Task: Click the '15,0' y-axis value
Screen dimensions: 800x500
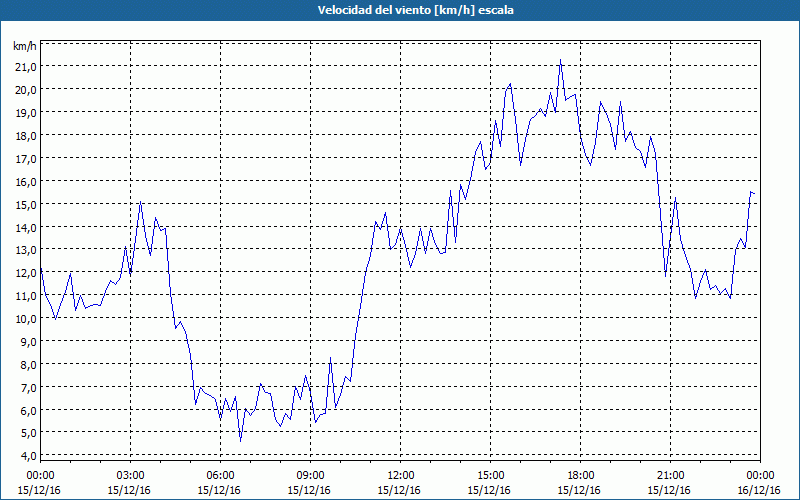Action: (26, 205)
